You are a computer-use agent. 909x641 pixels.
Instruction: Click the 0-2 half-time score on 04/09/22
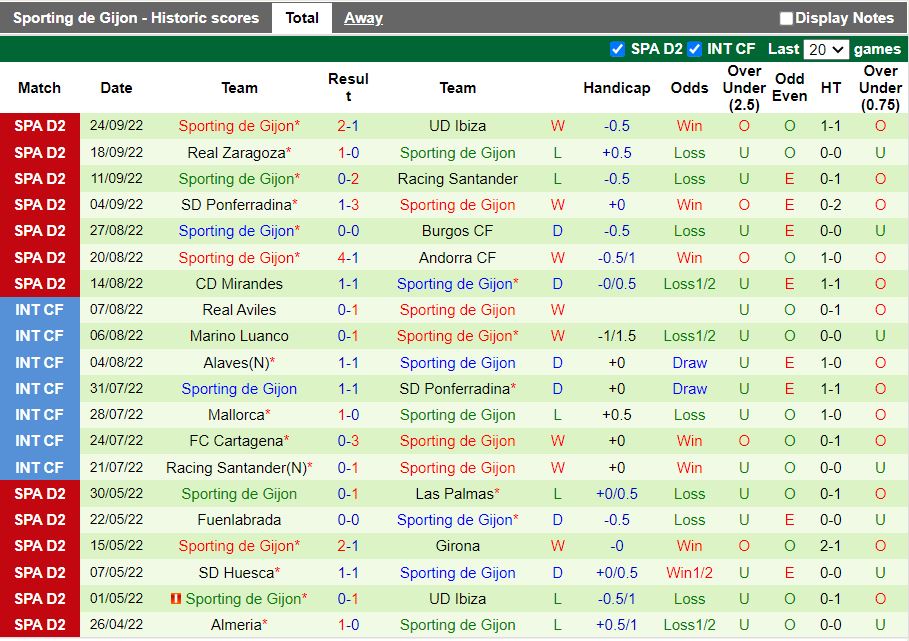point(830,205)
